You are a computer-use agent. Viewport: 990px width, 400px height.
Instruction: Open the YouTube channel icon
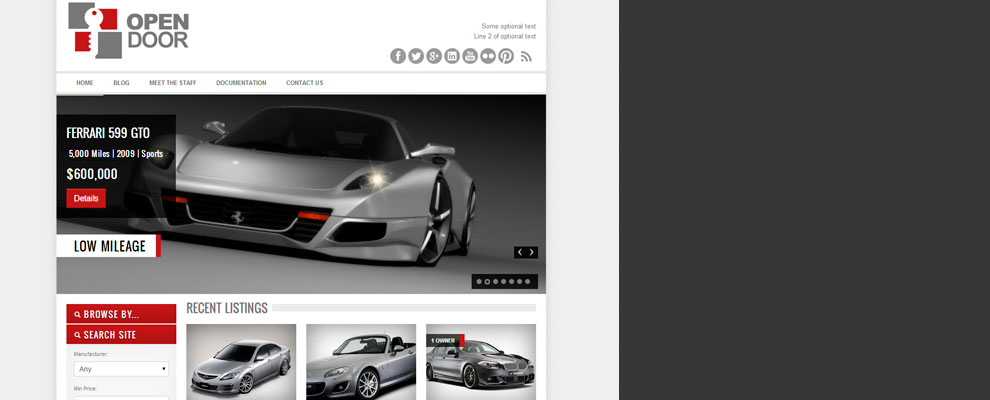pyautogui.click(x=470, y=56)
